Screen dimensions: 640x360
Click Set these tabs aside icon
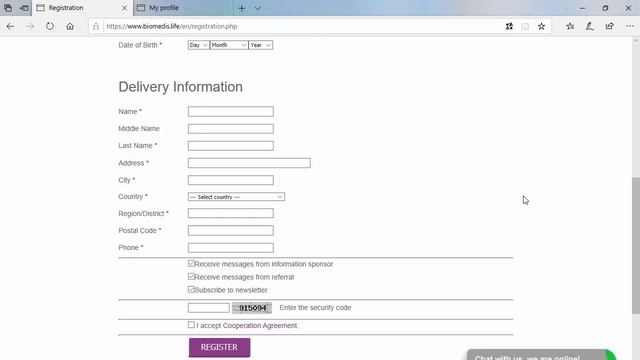coord(24,8)
